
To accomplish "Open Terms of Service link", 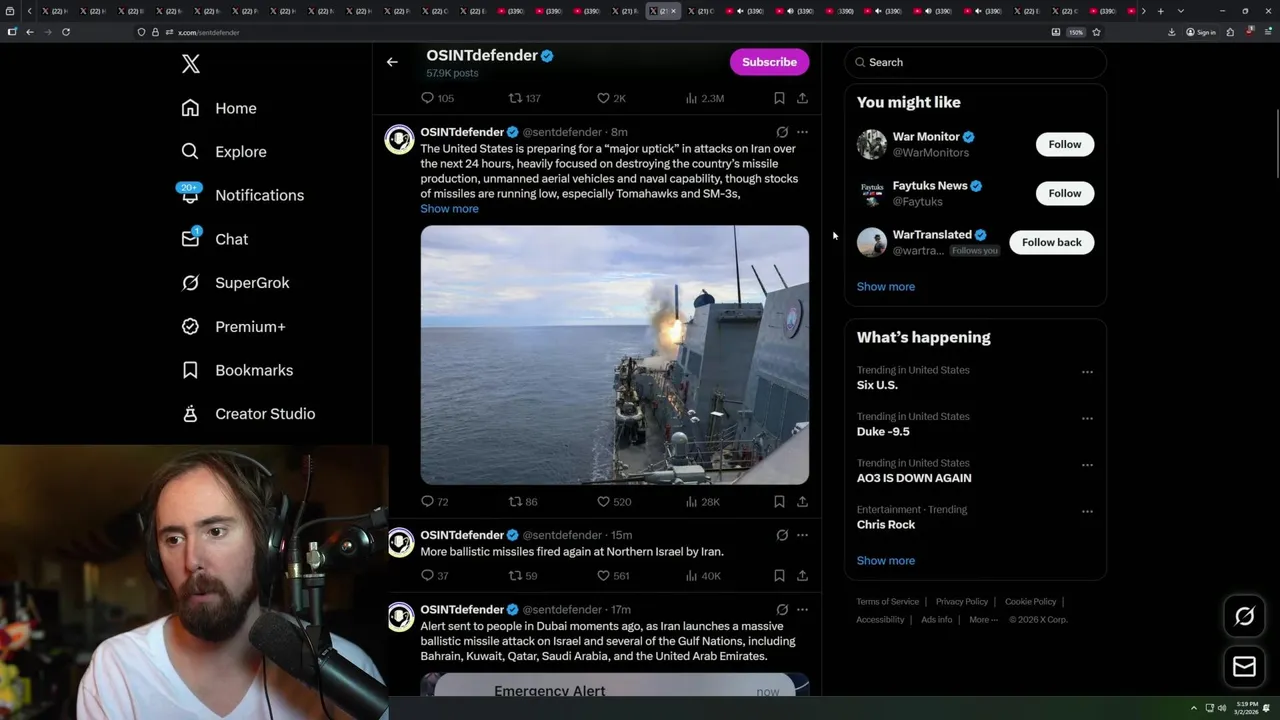I will pos(887,602).
